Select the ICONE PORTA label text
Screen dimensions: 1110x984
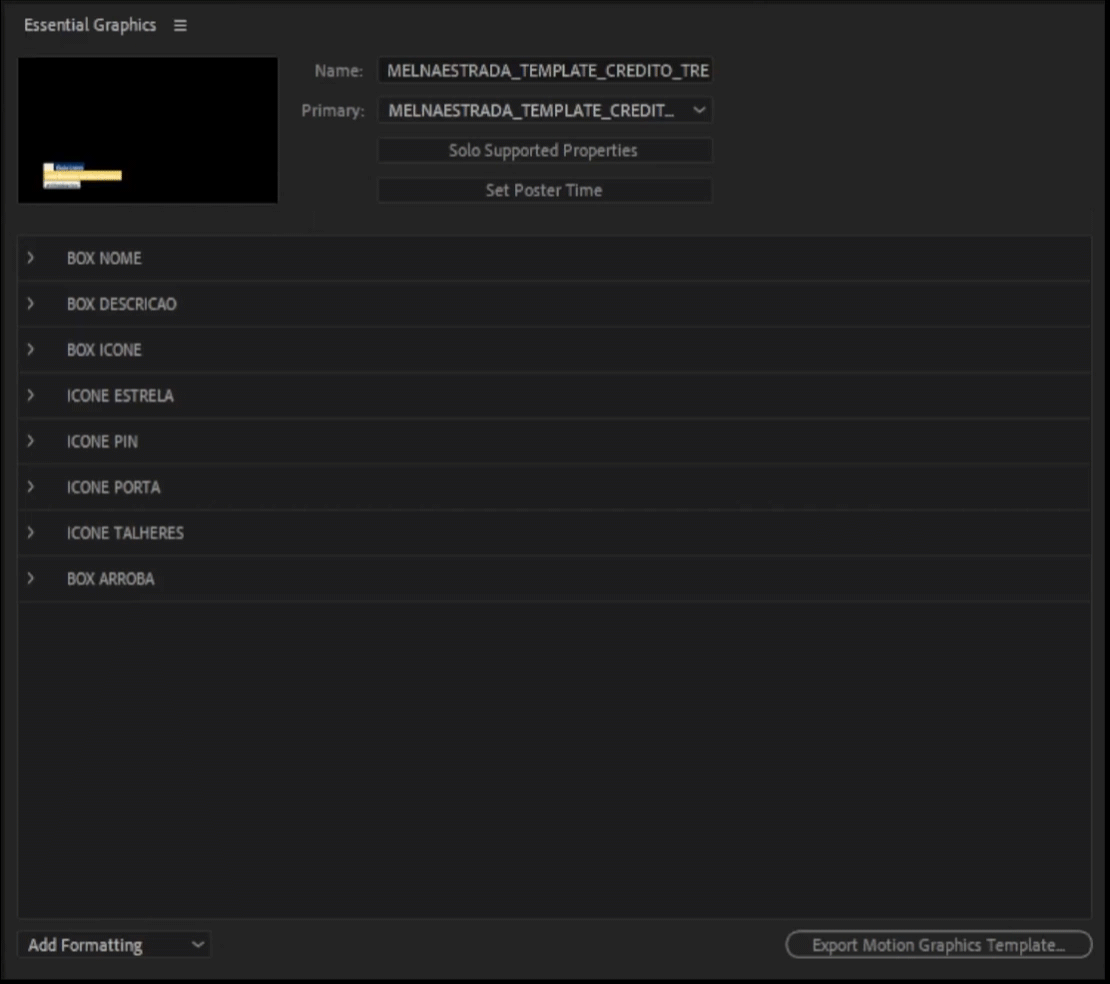click(113, 487)
